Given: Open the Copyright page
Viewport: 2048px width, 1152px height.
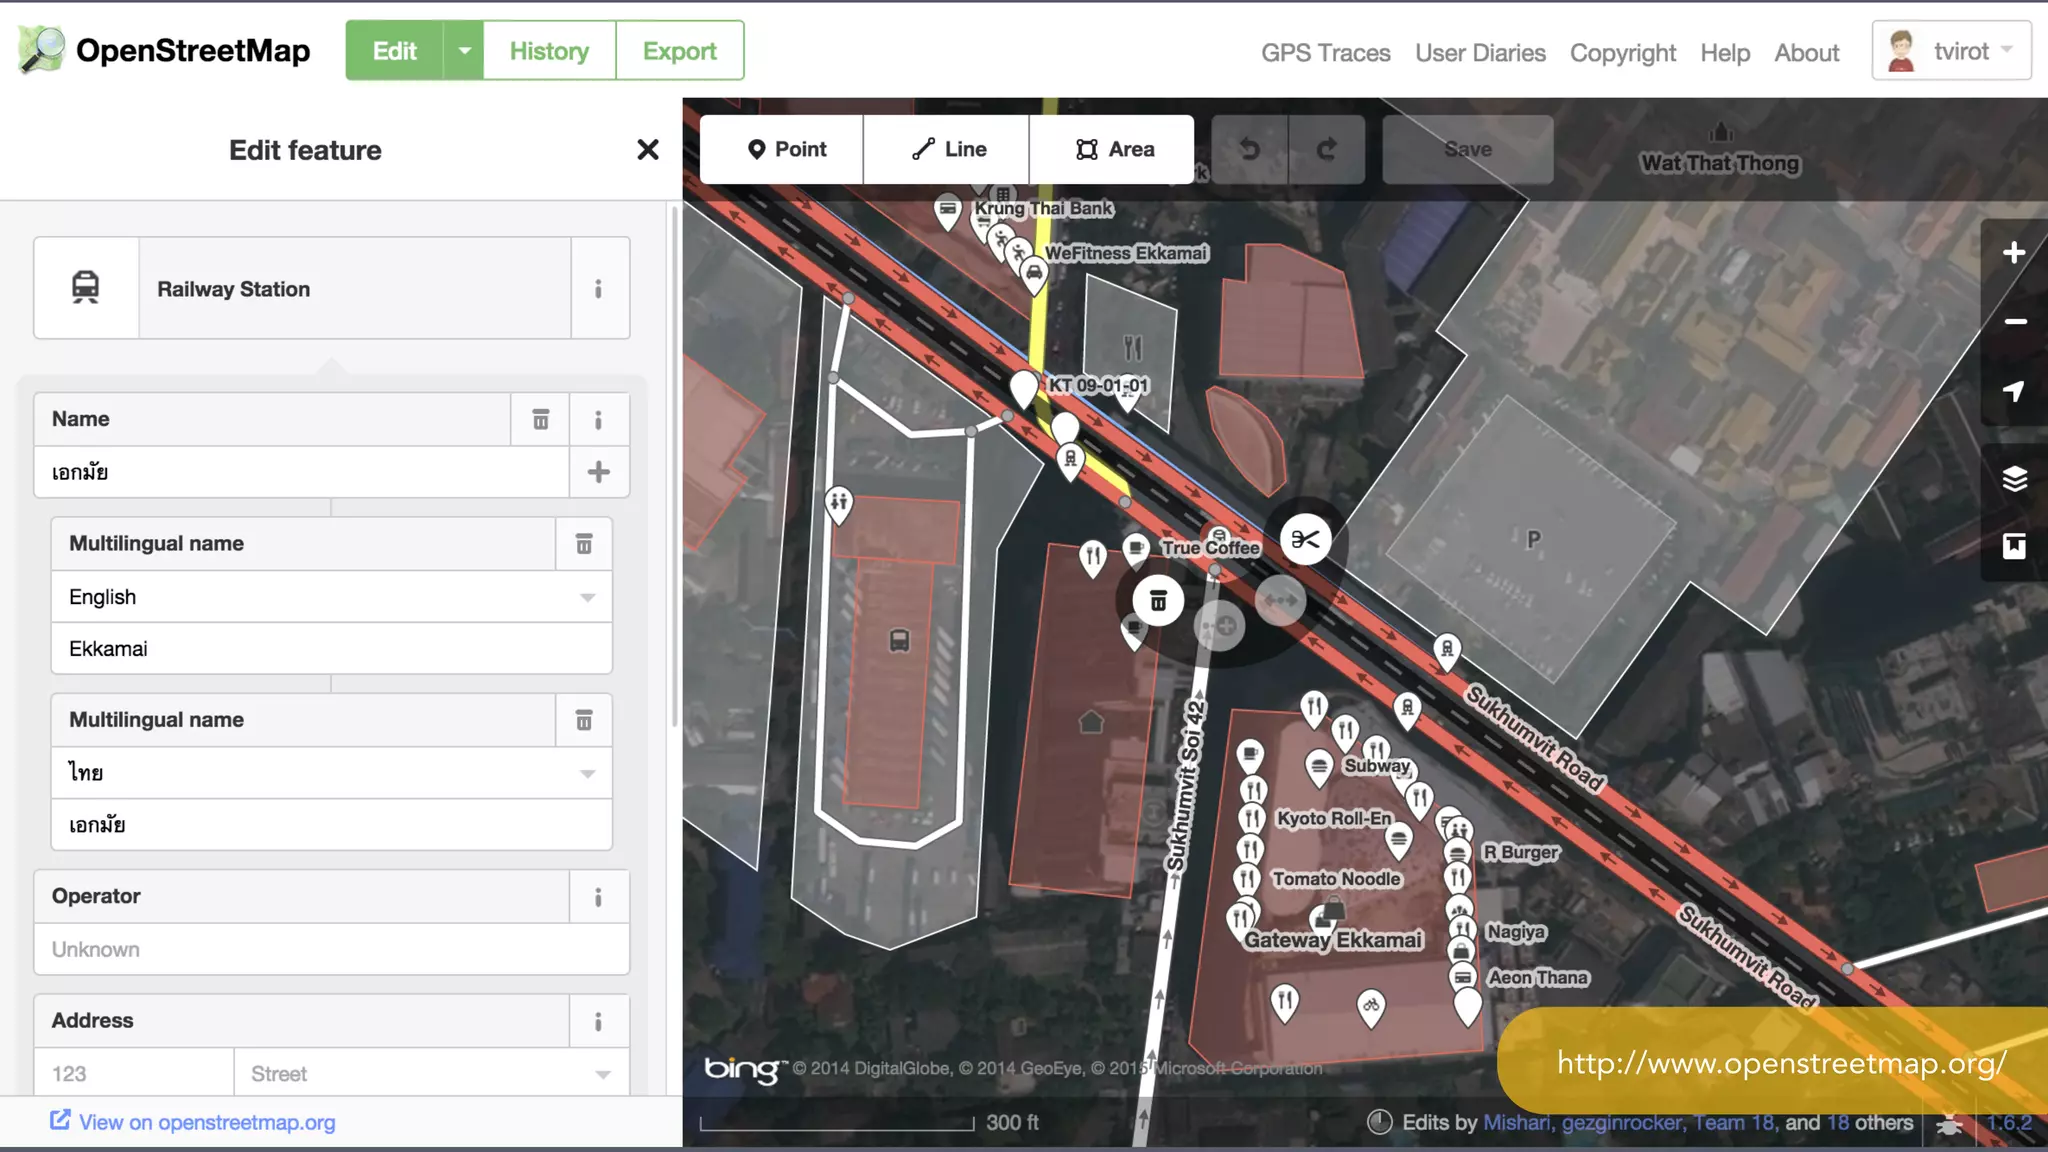Looking at the screenshot, I should 1623,53.
